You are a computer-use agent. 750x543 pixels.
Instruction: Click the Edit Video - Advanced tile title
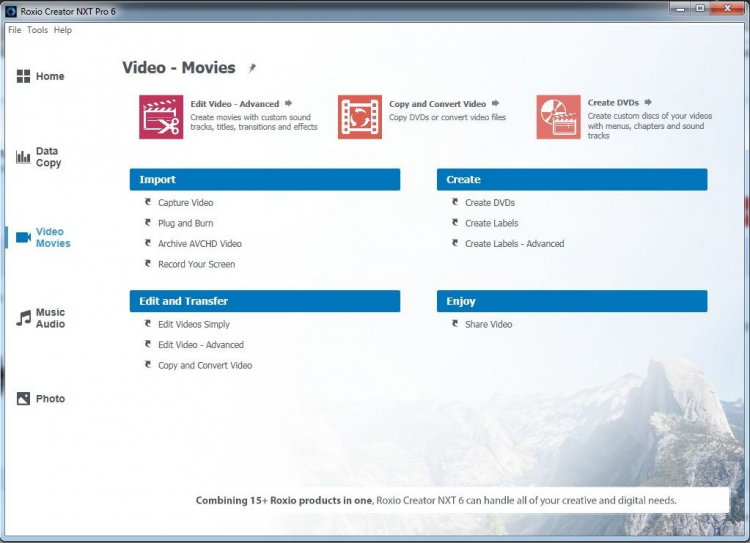point(235,104)
